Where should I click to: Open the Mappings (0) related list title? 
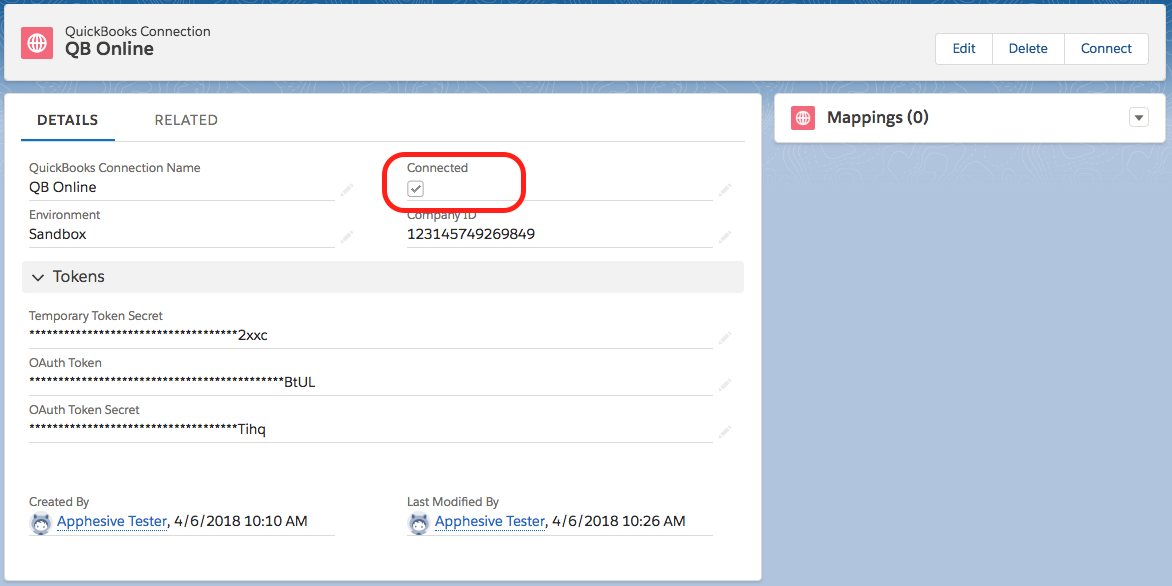tap(878, 117)
